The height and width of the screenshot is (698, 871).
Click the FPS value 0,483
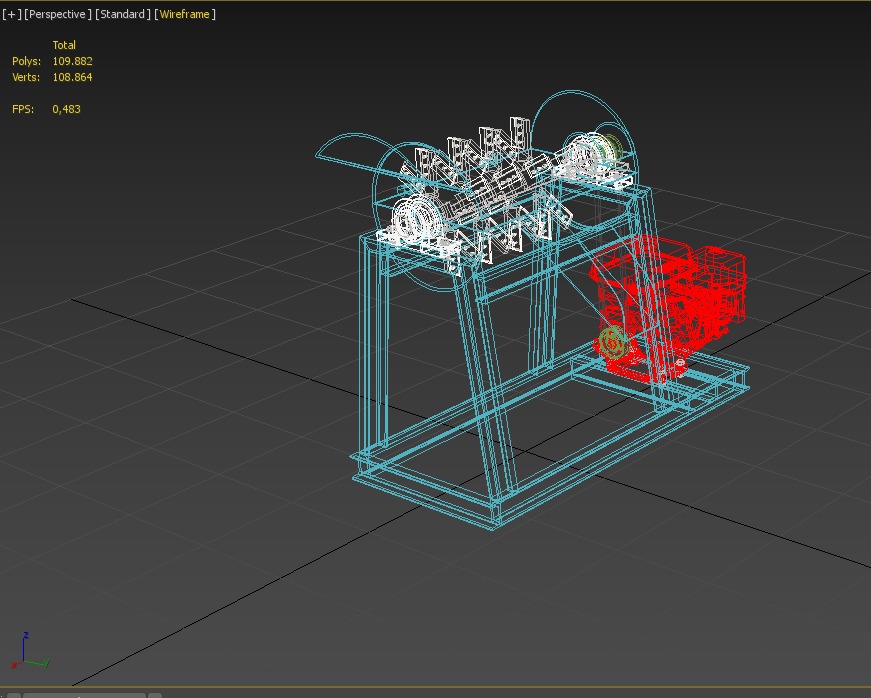point(67,109)
